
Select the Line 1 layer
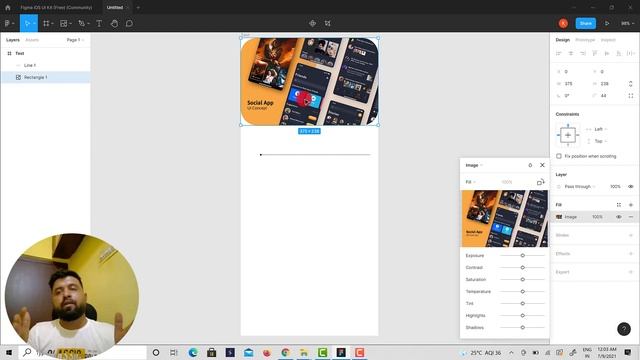[46, 65]
